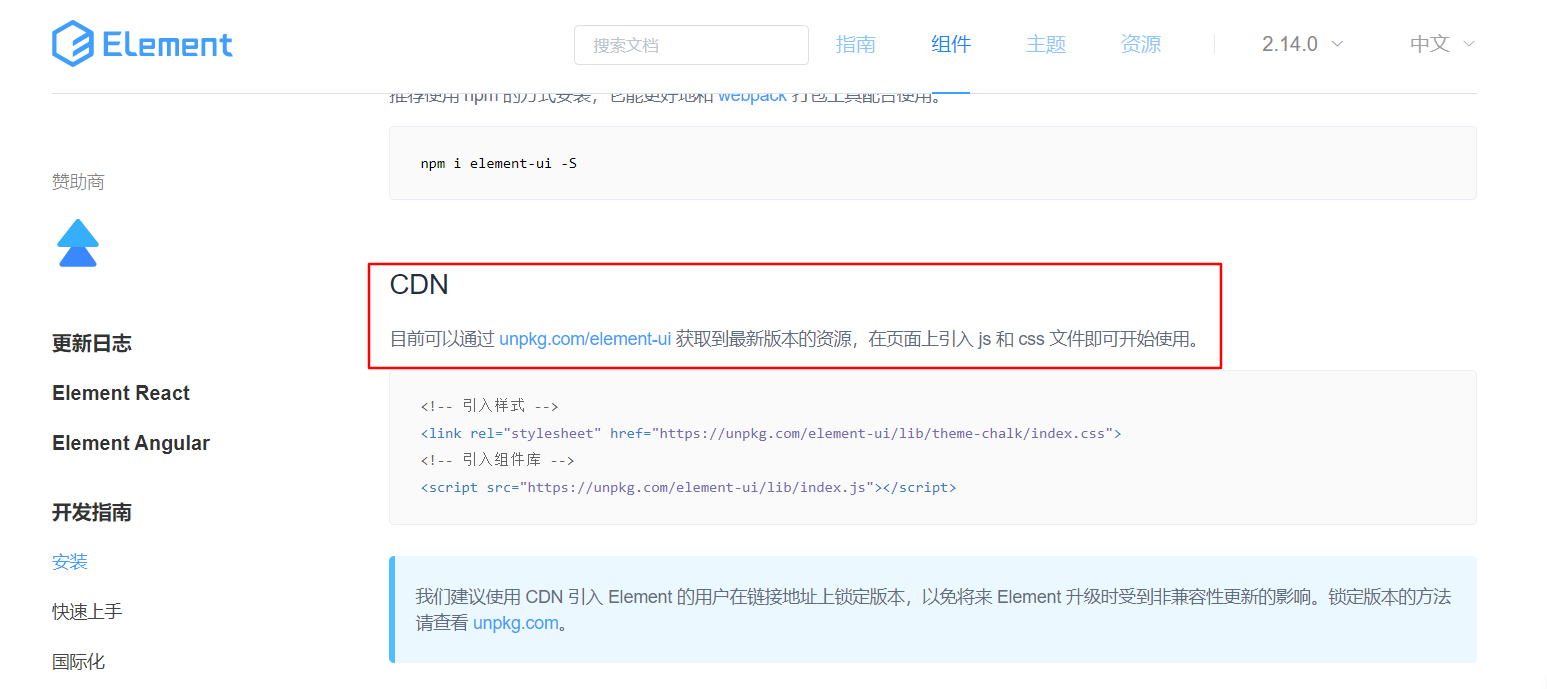Click inside the 搜索文档 search field
Viewport: 1547px width, 689px height.
[x=690, y=45]
